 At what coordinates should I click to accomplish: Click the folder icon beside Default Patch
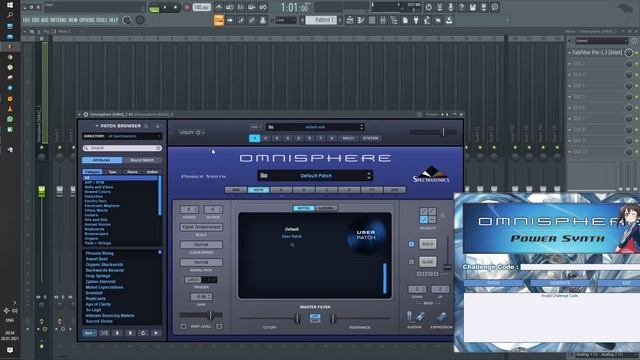(264, 176)
